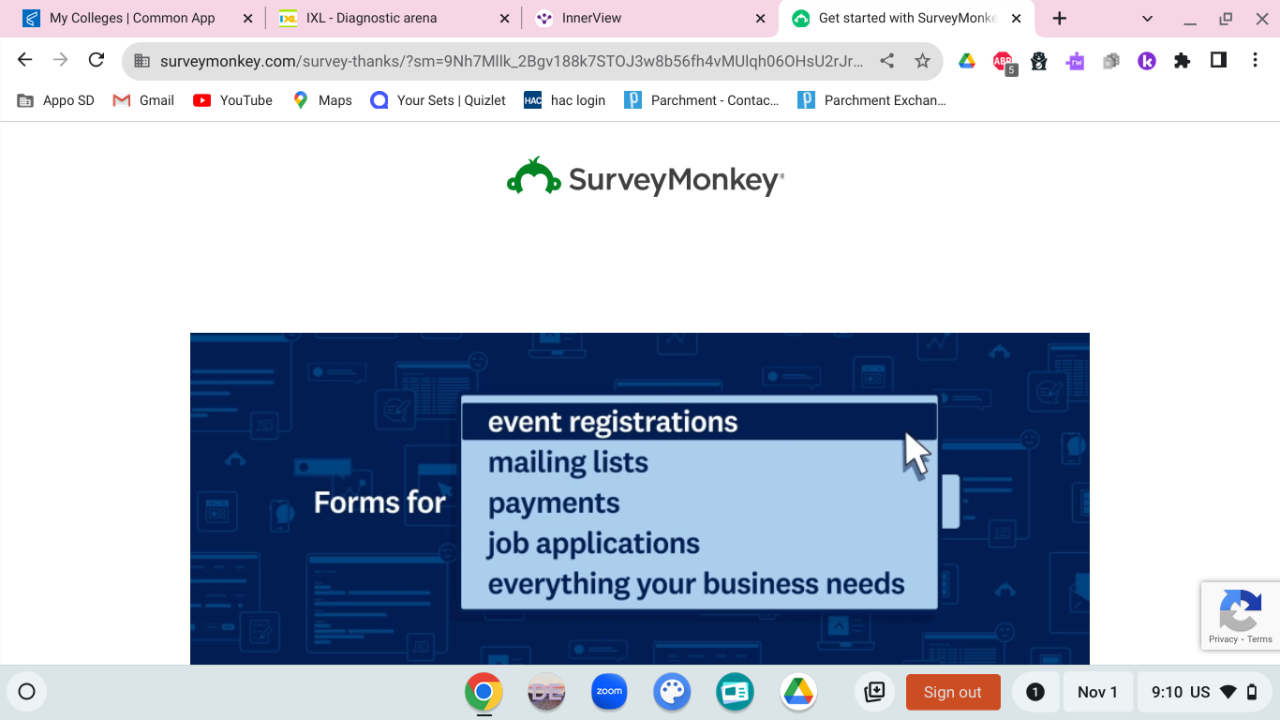Open the purple 'k' extension
The image size is (1280, 720).
[x=1147, y=61]
